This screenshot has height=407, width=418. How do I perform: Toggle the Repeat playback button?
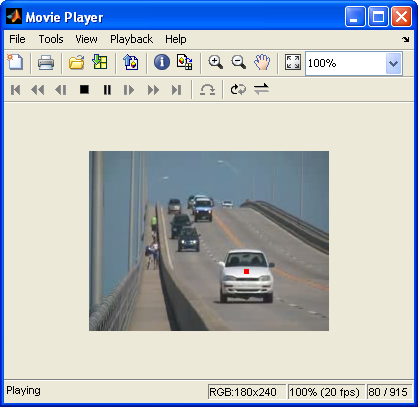pyautogui.click(x=238, y=89)
